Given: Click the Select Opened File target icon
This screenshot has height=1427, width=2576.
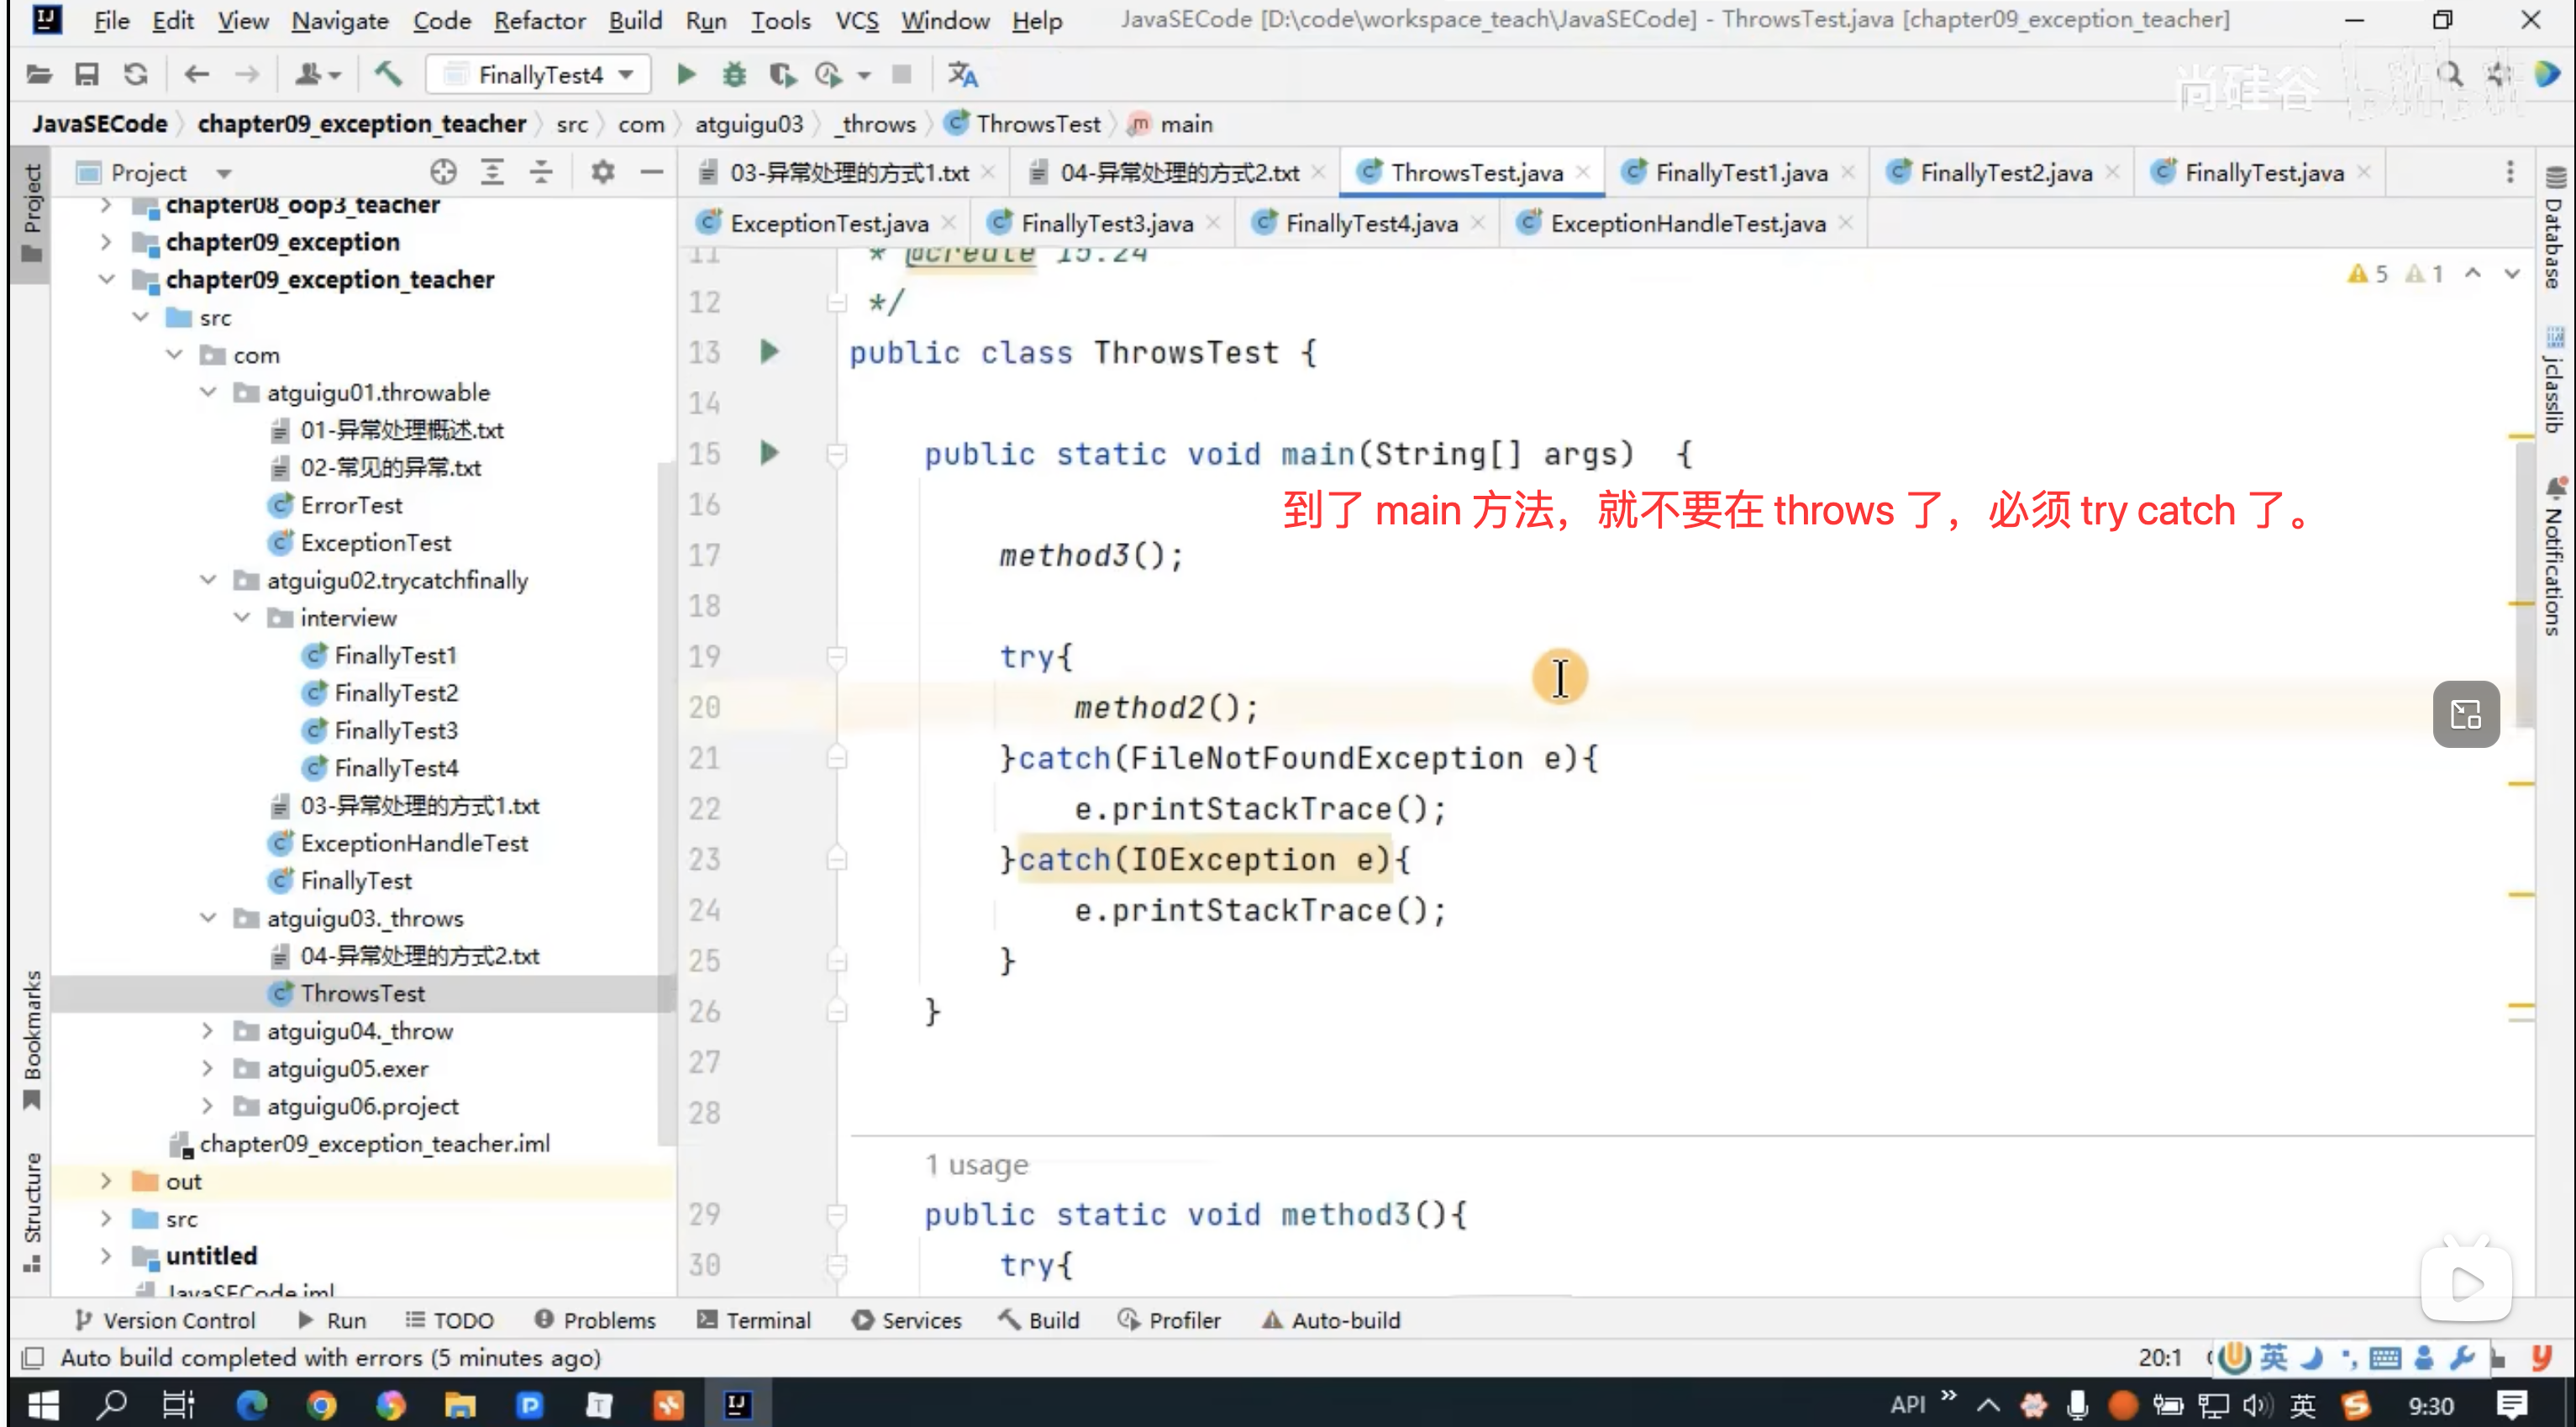Looking at the screenshot, I should pos(443,172).
